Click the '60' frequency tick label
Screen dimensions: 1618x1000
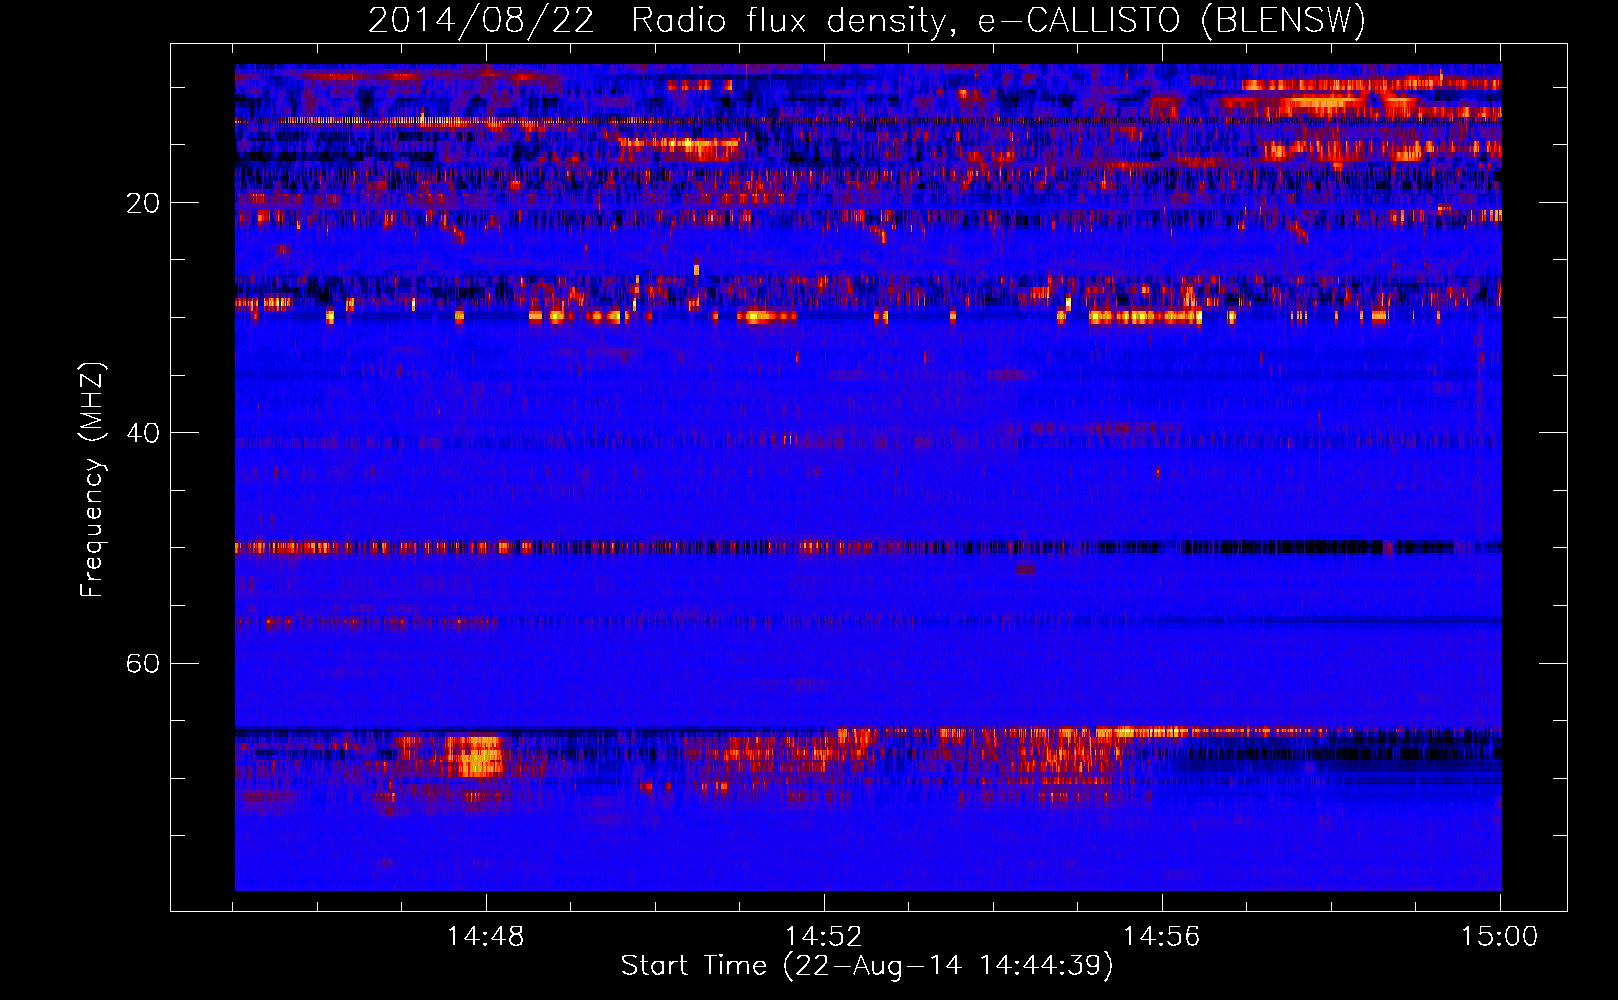[x=143, y=663]
